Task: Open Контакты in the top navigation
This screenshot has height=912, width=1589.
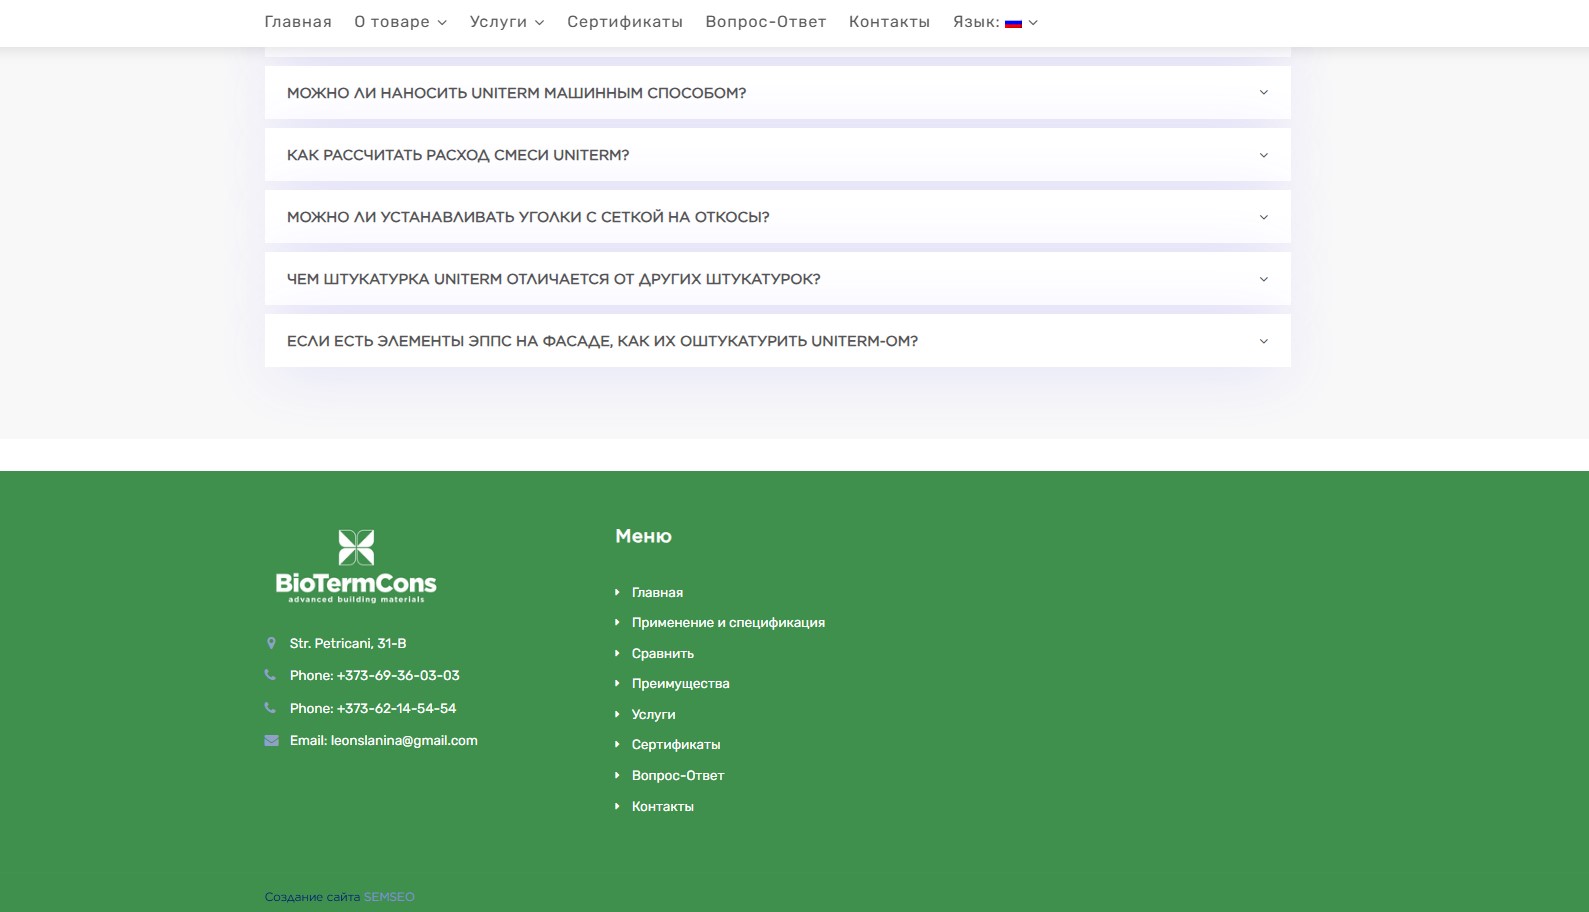Action: point(889,22)
